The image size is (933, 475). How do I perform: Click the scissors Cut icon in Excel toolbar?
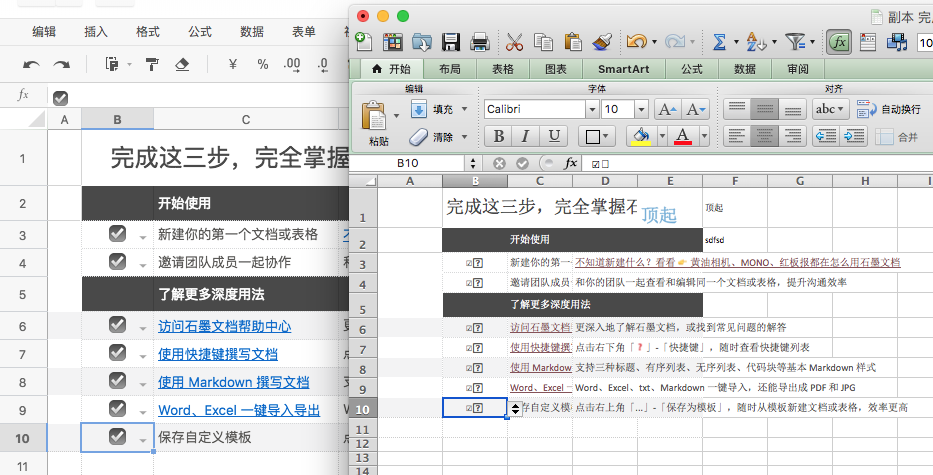tap(514, 42)
